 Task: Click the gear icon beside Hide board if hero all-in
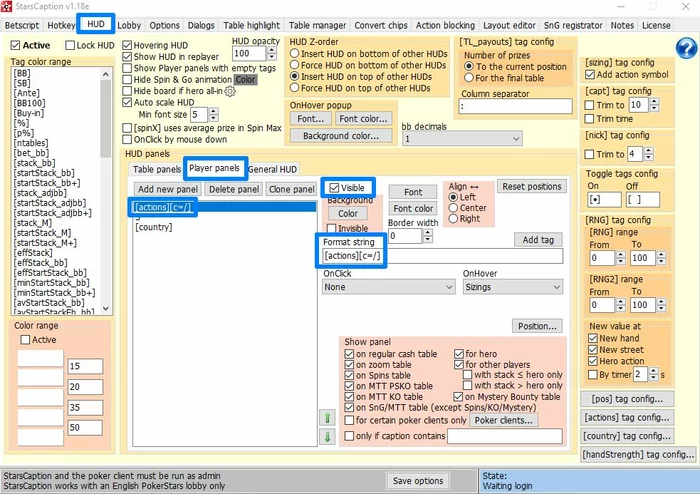(230, 91)
